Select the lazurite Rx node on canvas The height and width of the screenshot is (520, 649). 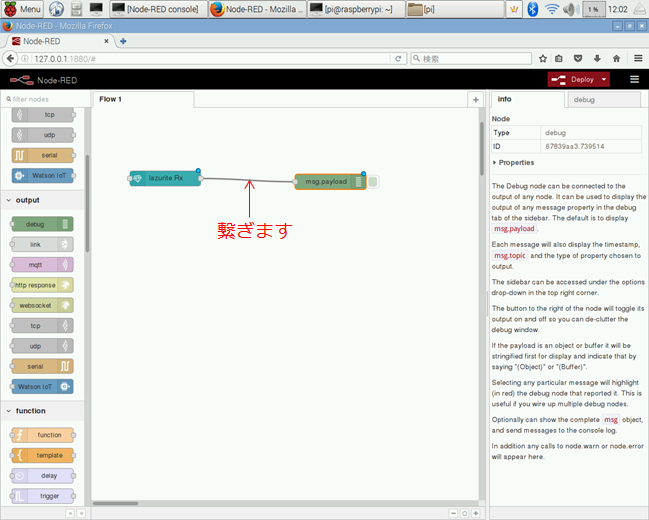(x=165, y=178)
